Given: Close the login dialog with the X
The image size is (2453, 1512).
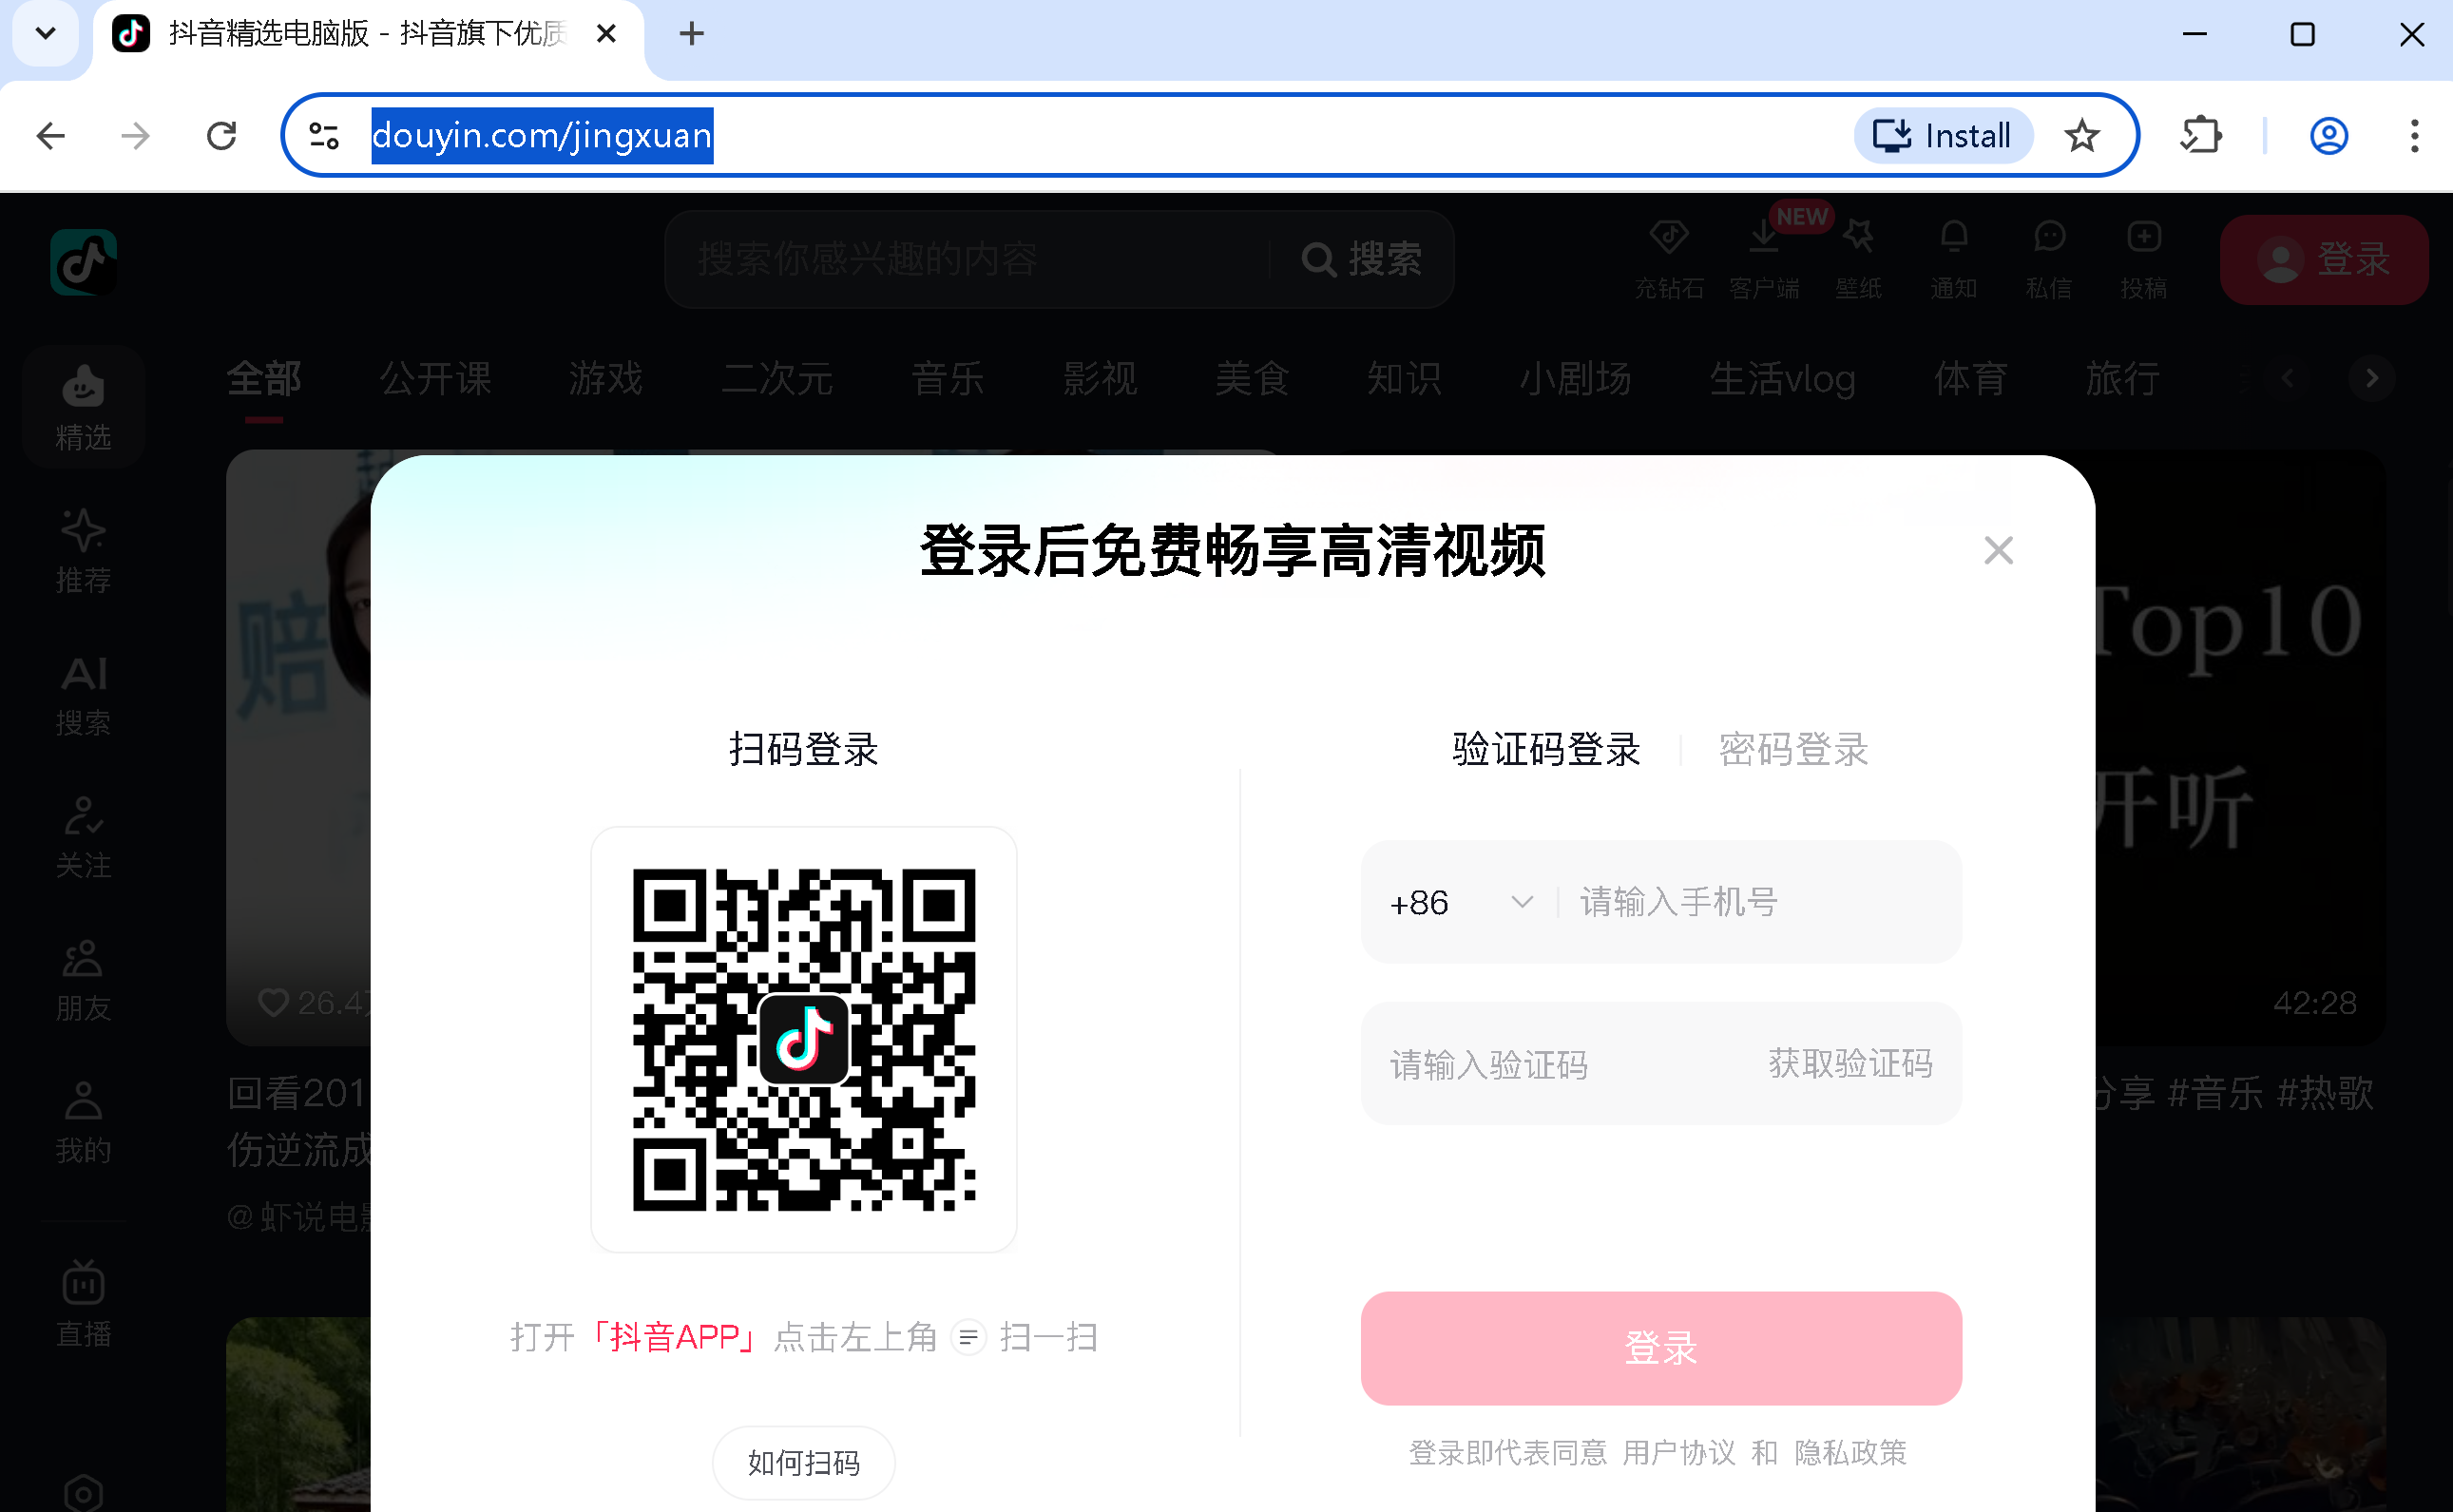Looking at the screenshot, I should point(1998,550).
